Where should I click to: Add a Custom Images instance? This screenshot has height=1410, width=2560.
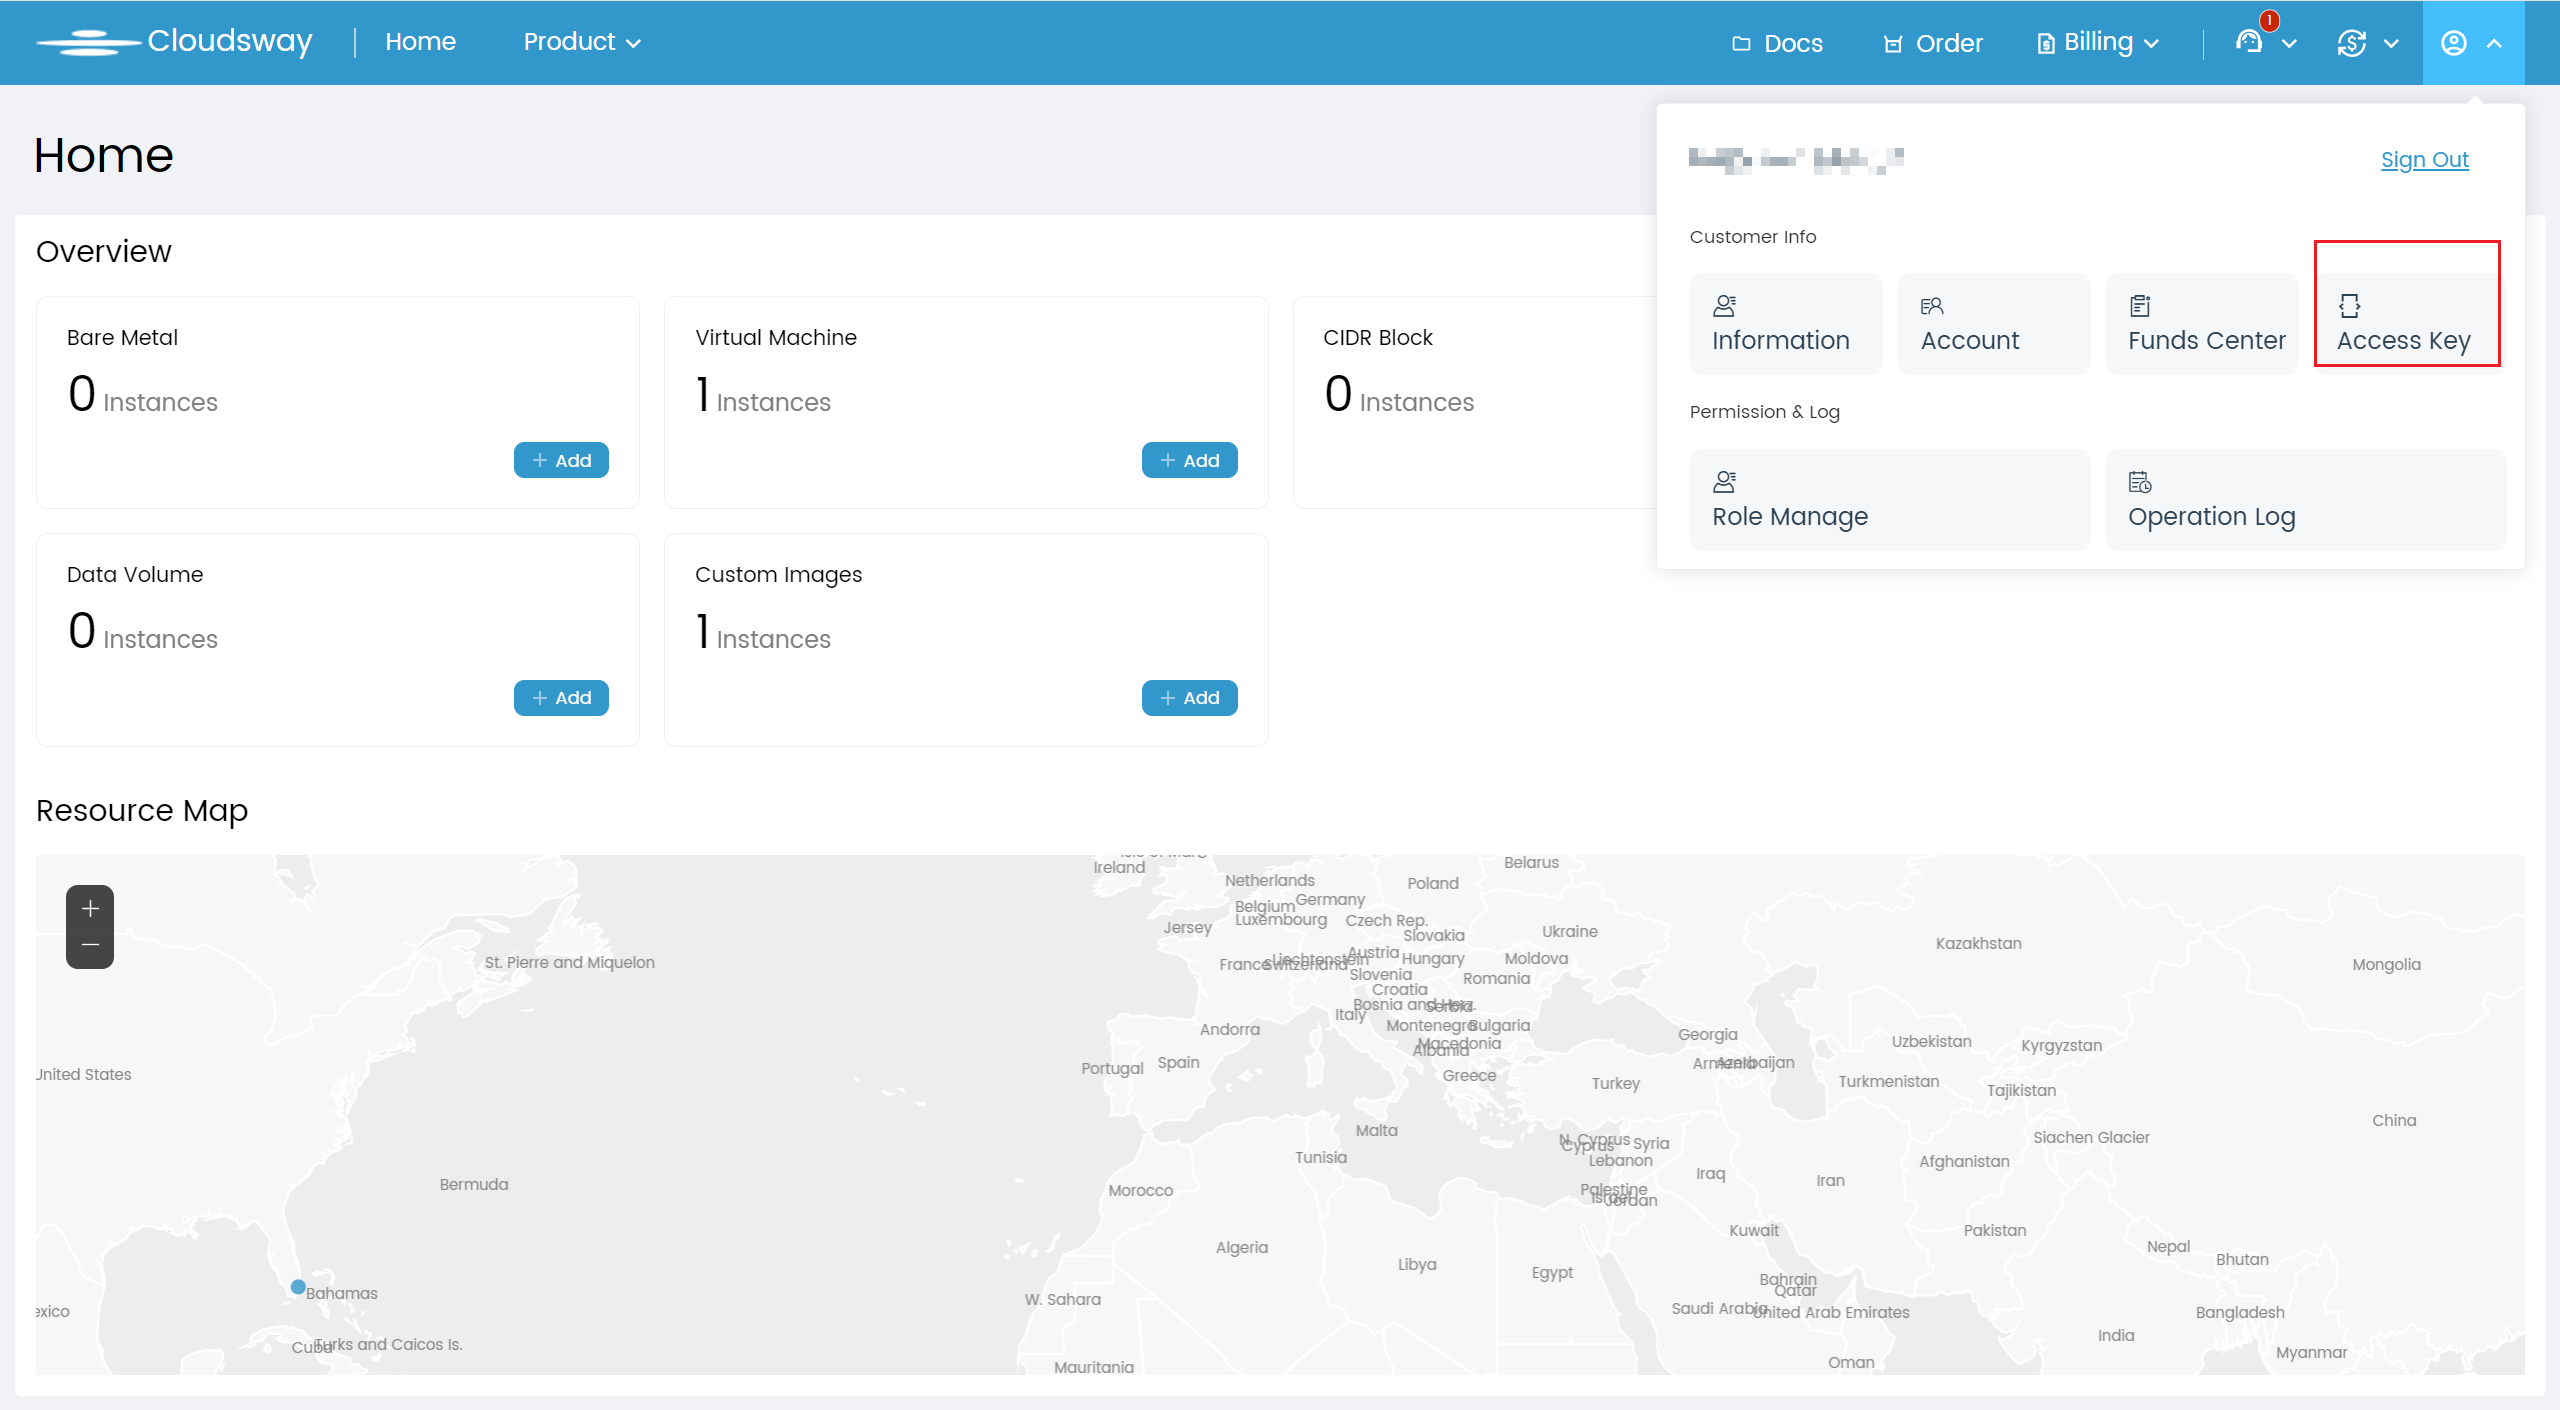(x=1189, y=698)
